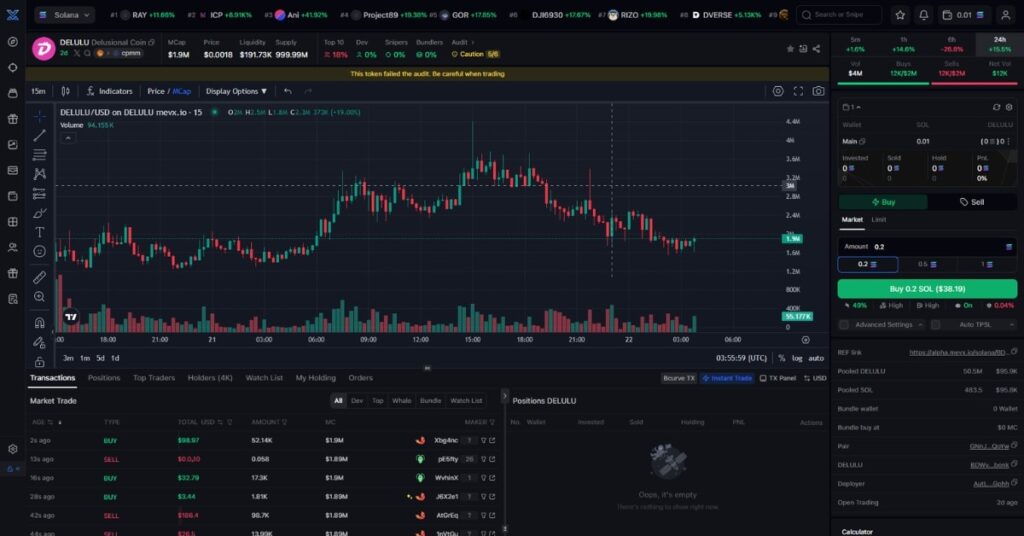Take a chart snapshot with camera icon
Screen dimensions: 1024x536
pyautogui.click(x=818, y=91)
